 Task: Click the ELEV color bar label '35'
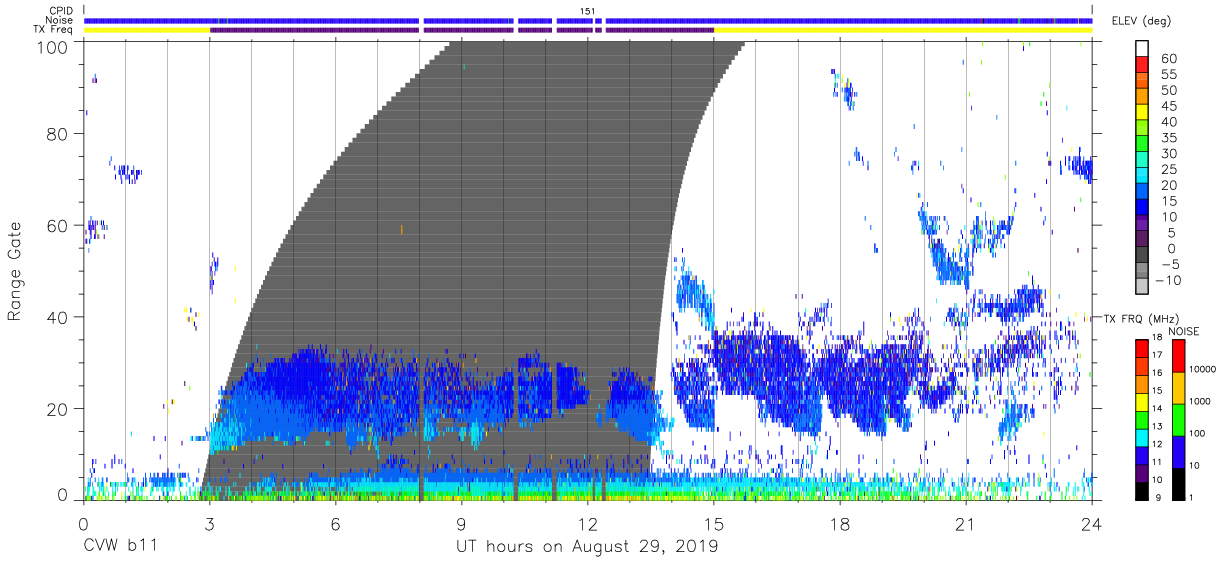(x=1169, y=138)
